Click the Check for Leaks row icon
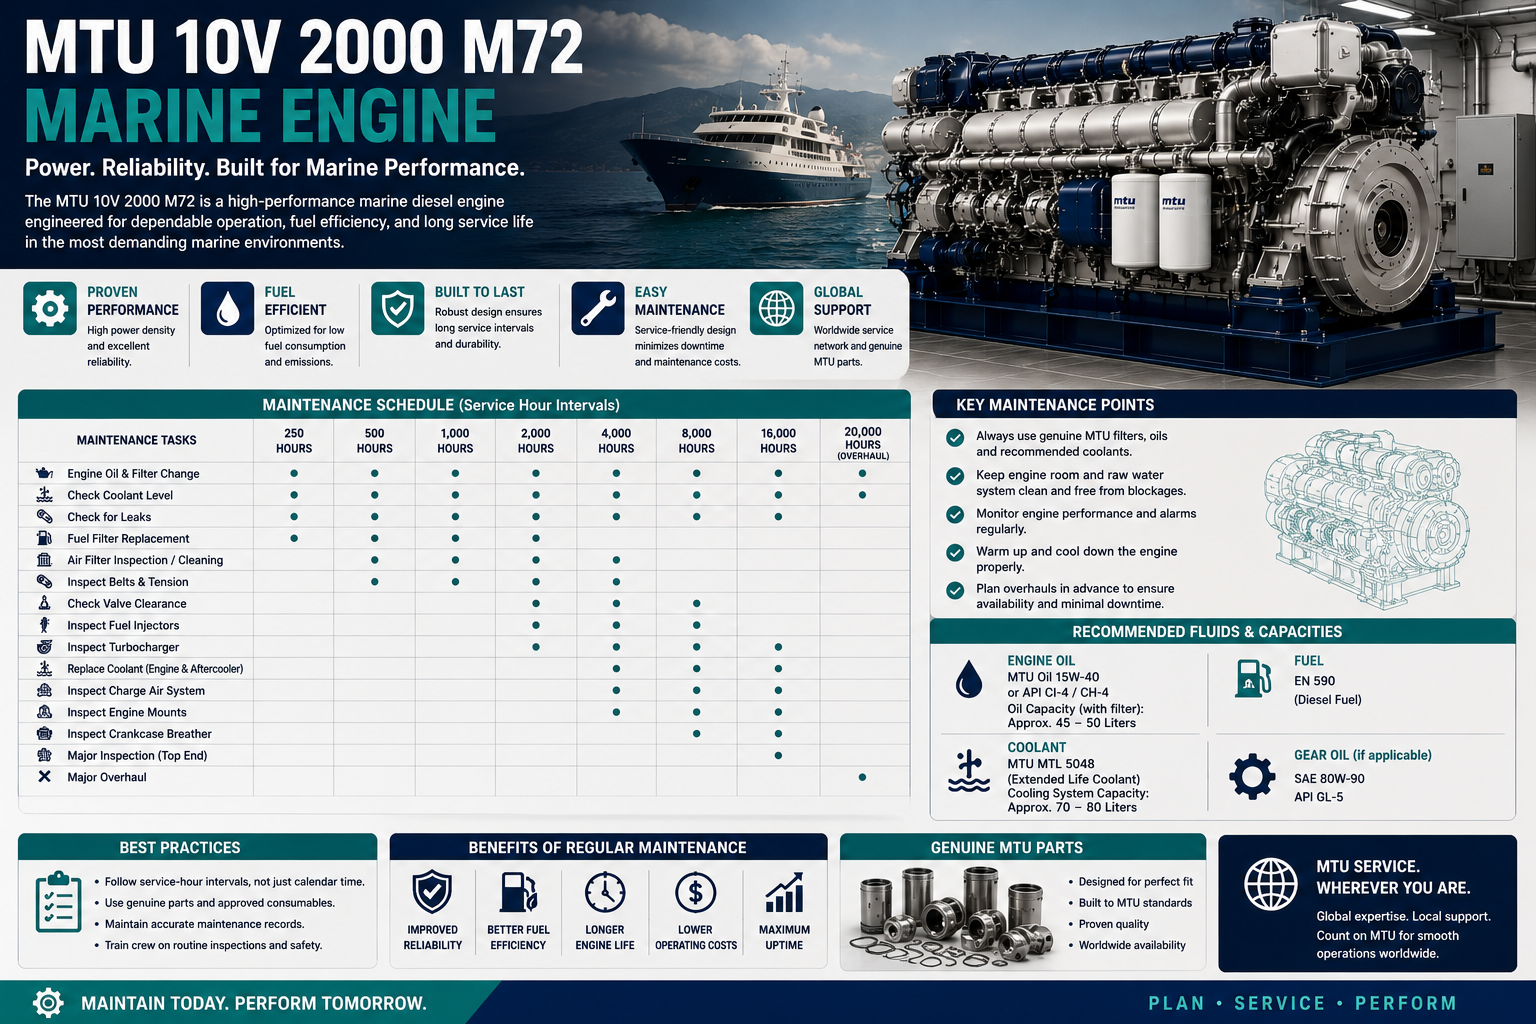Viewport: 1536px width, 1024px height. (x=44, y=517)
